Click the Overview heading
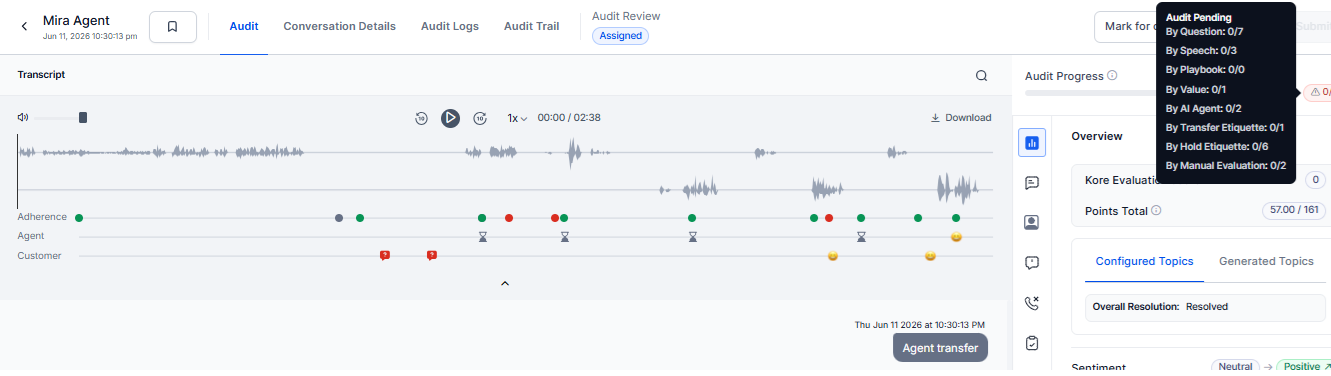1331x376 pixels. click(x=1097, y=136)
